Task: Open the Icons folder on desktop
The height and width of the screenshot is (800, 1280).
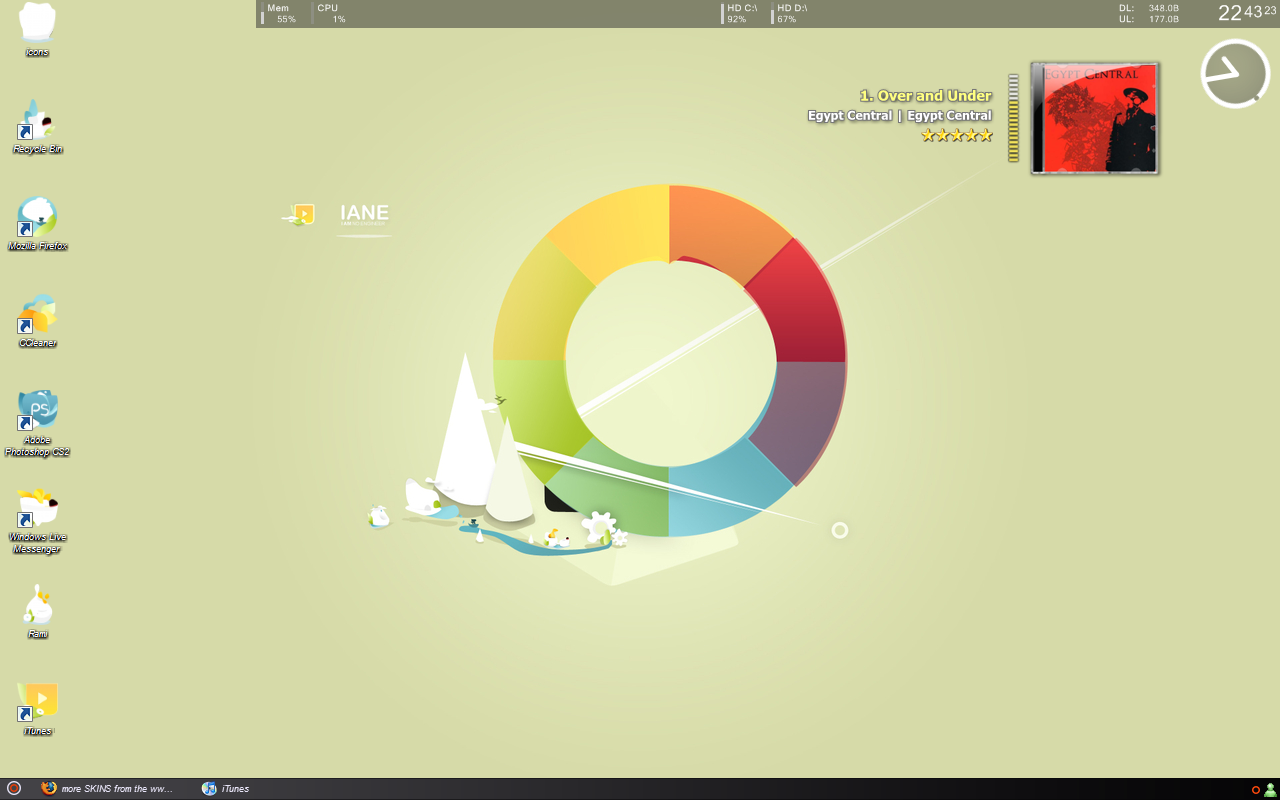Action: tap(37, 24)
